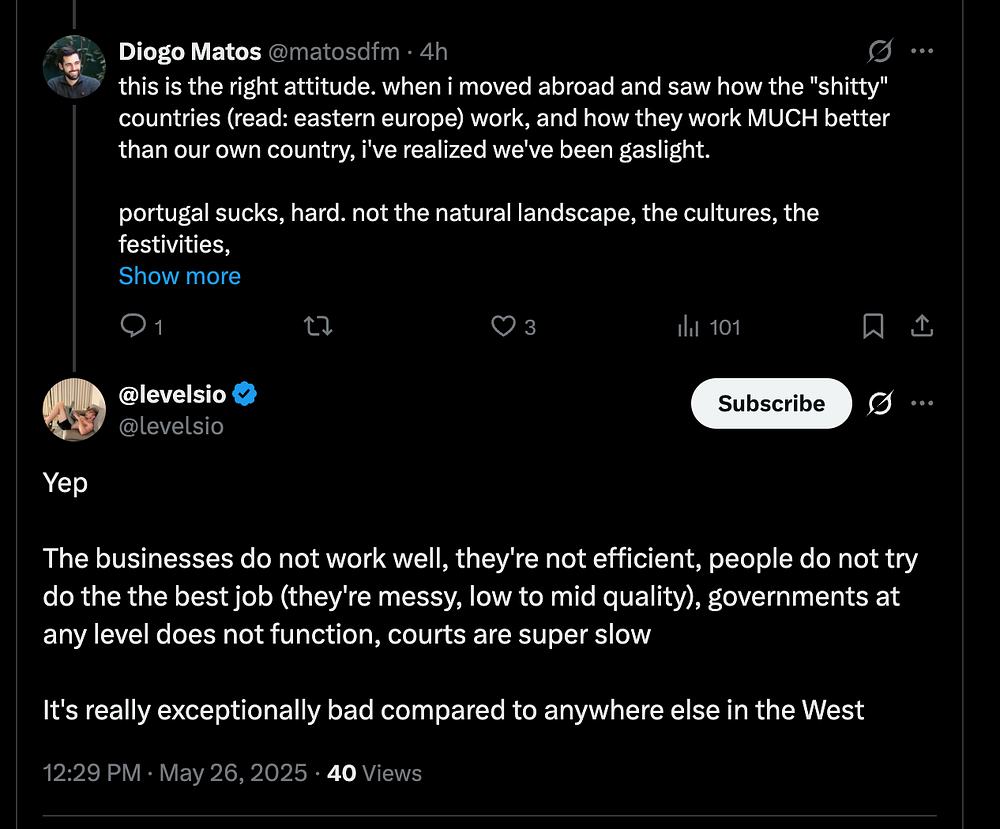Click the reply icon on Diogo's tweet
This screenshot has width=1000, height=829.
(133, 326)
